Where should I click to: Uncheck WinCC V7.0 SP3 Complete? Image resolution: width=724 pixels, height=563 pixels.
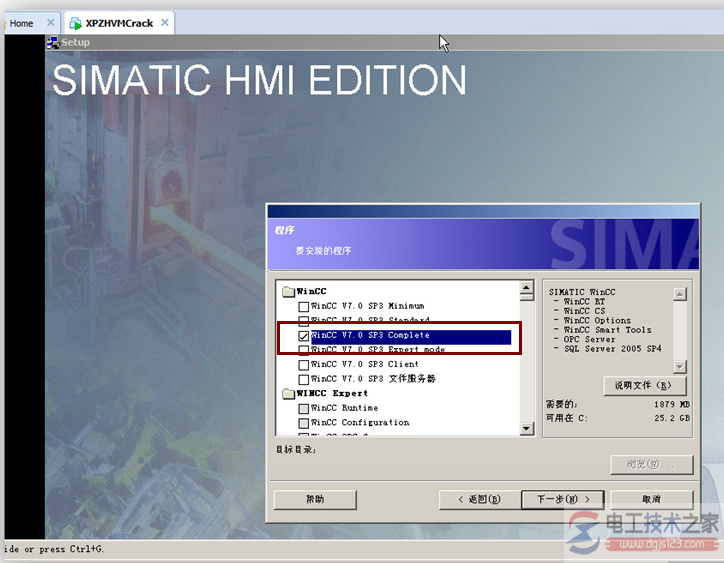tap(303, 336)
